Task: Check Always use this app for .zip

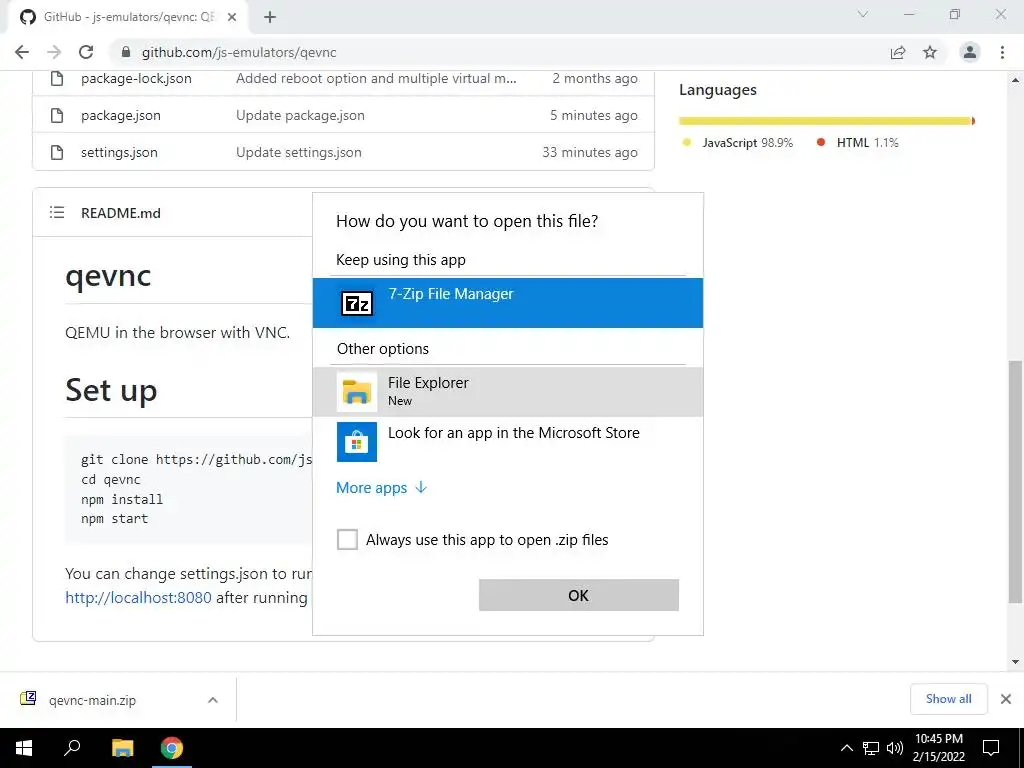Action: pos(347,539)
